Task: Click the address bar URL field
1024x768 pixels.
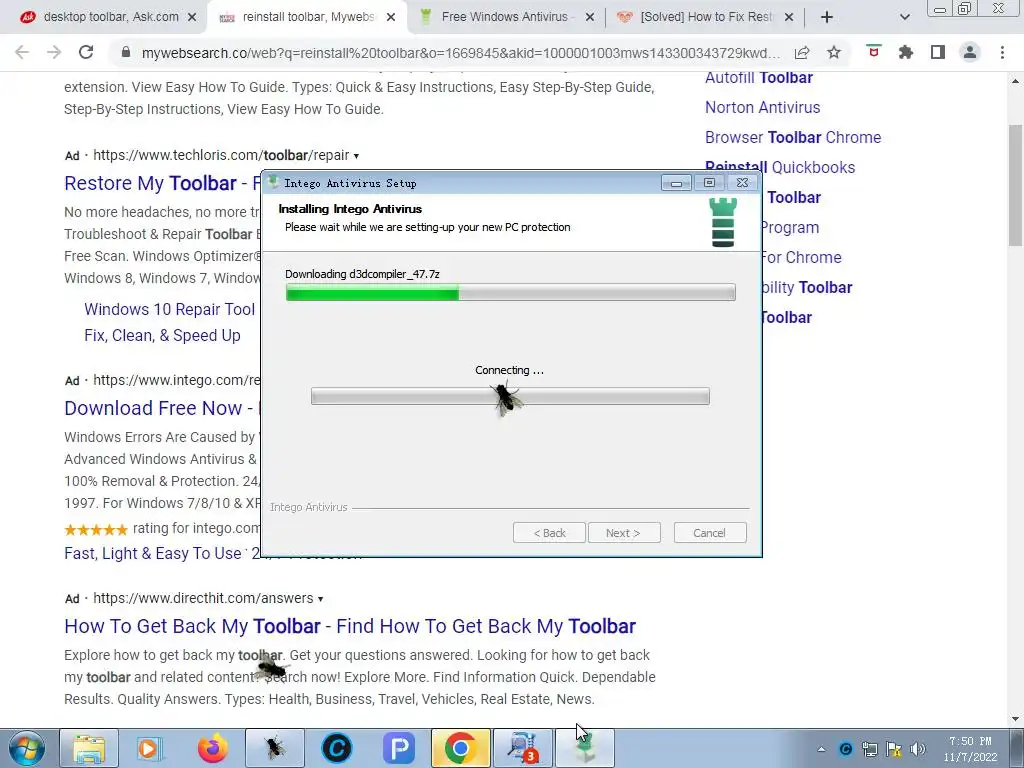Action: point(461,52)
